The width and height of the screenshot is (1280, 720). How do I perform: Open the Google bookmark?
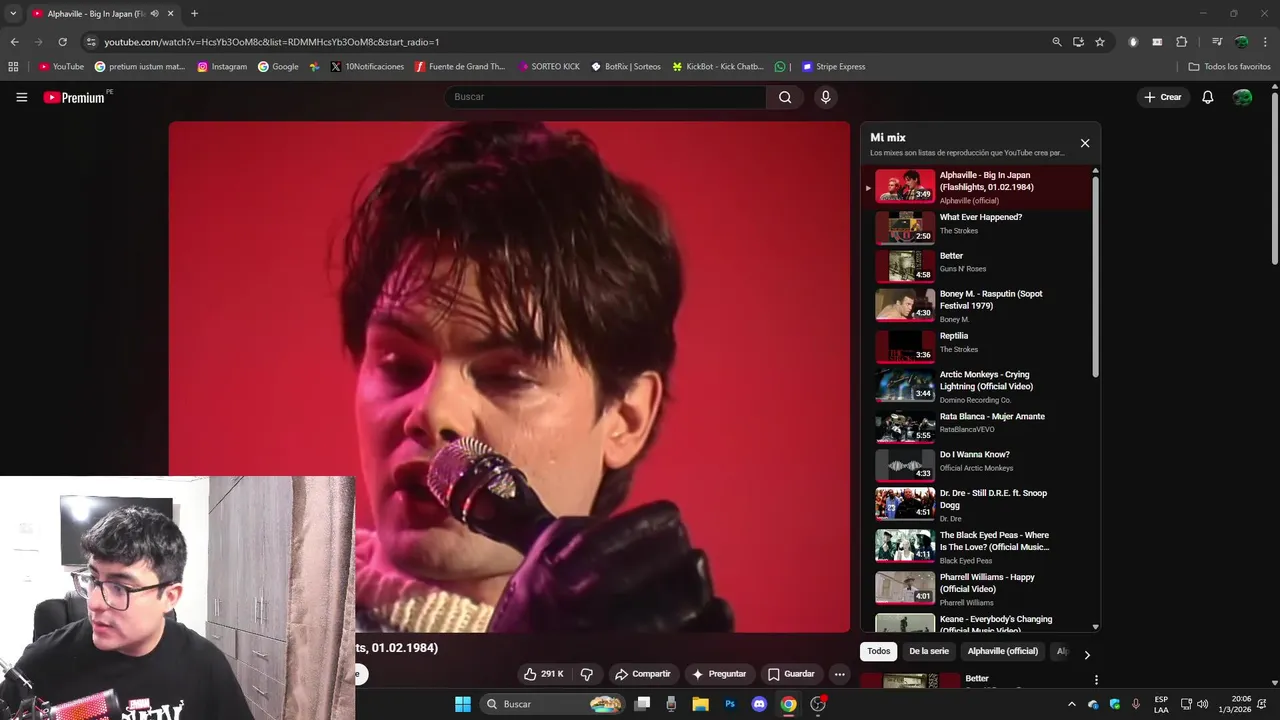278,67
